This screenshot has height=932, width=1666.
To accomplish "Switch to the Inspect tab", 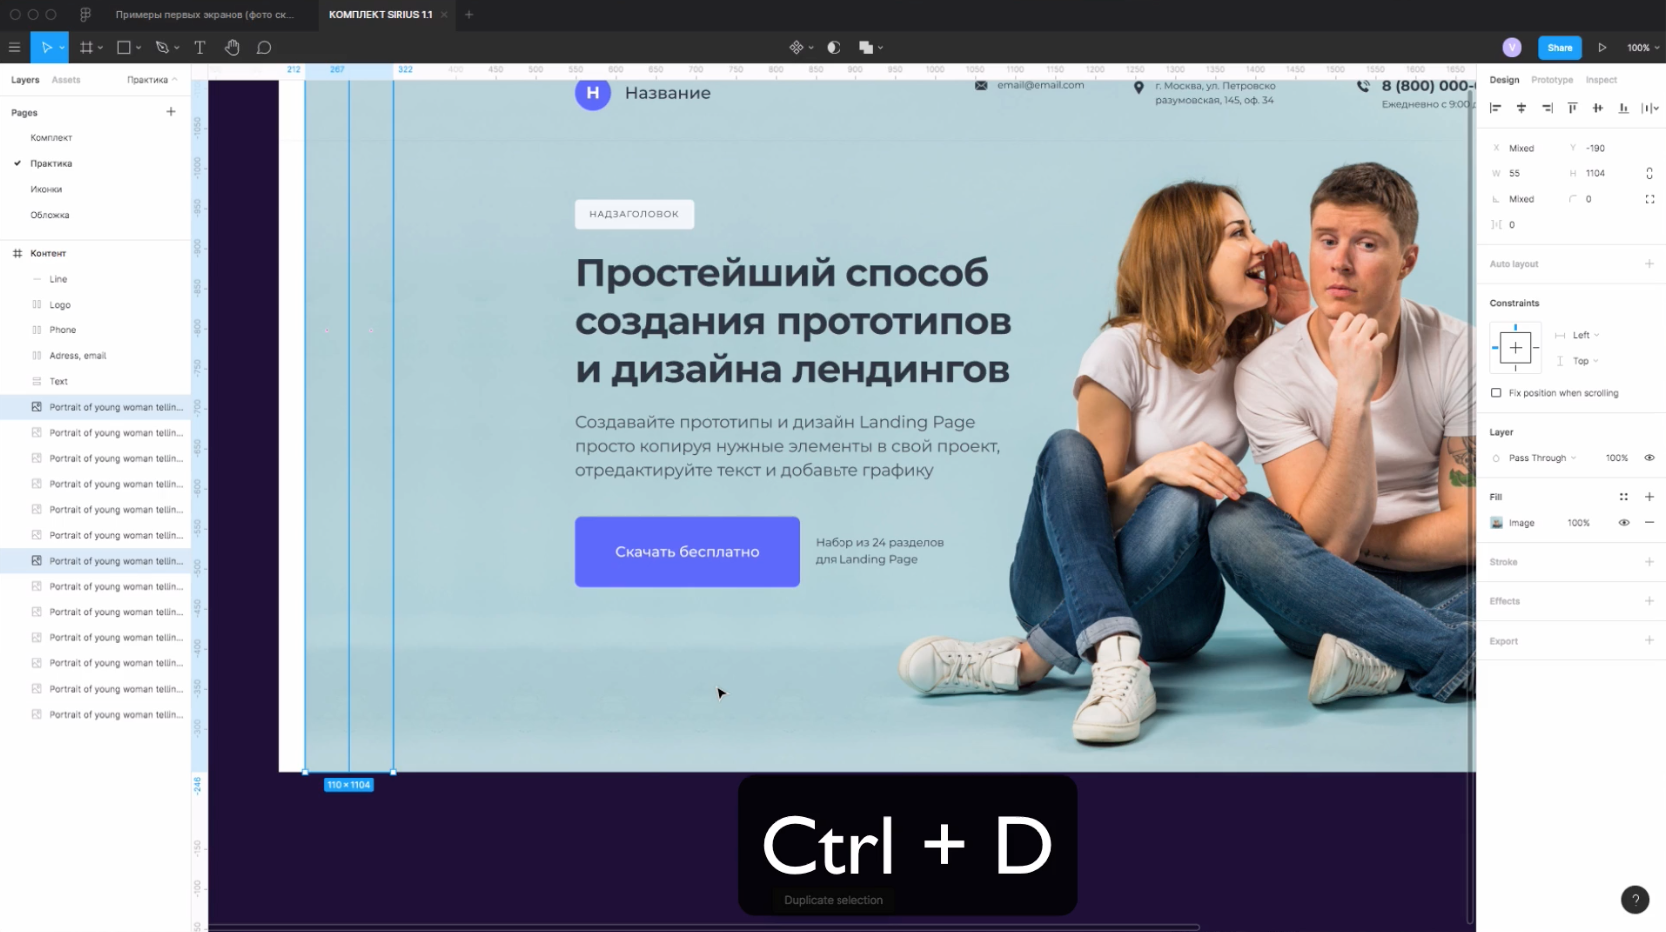I will pos(1601,80).
